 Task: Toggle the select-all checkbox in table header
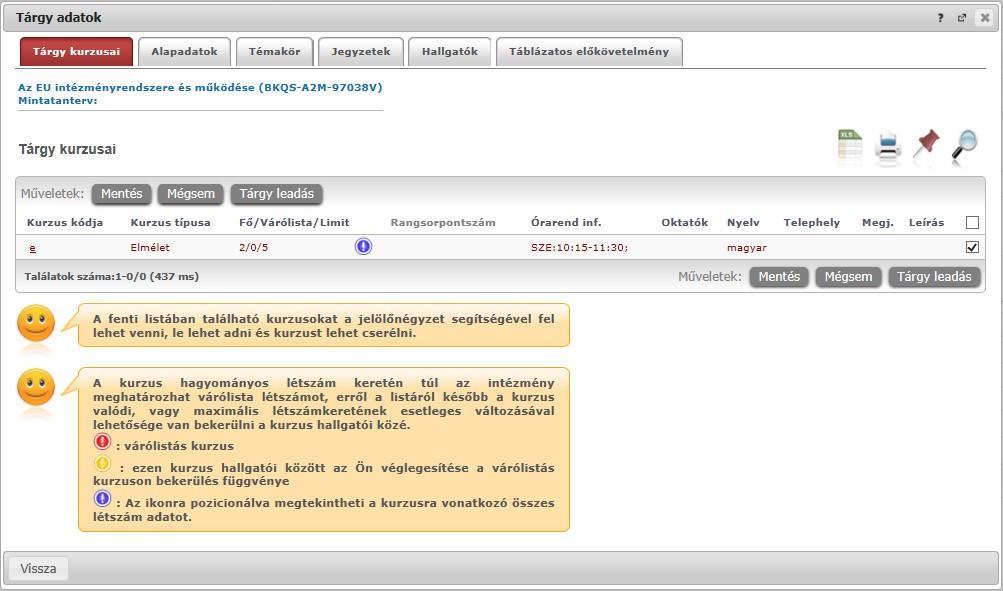pyautogui.click(x=972, y=223)
